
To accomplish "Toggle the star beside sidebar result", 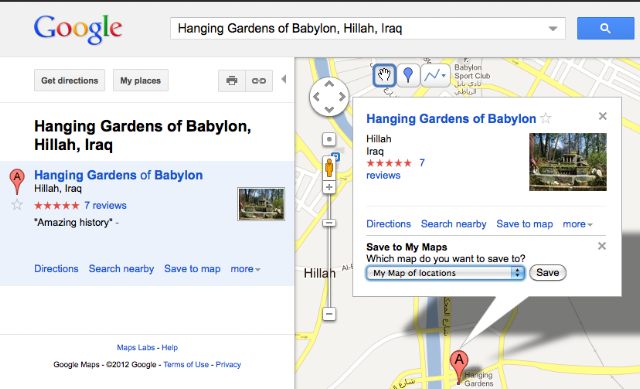I will pyautogui.click(x=17, y=205).
